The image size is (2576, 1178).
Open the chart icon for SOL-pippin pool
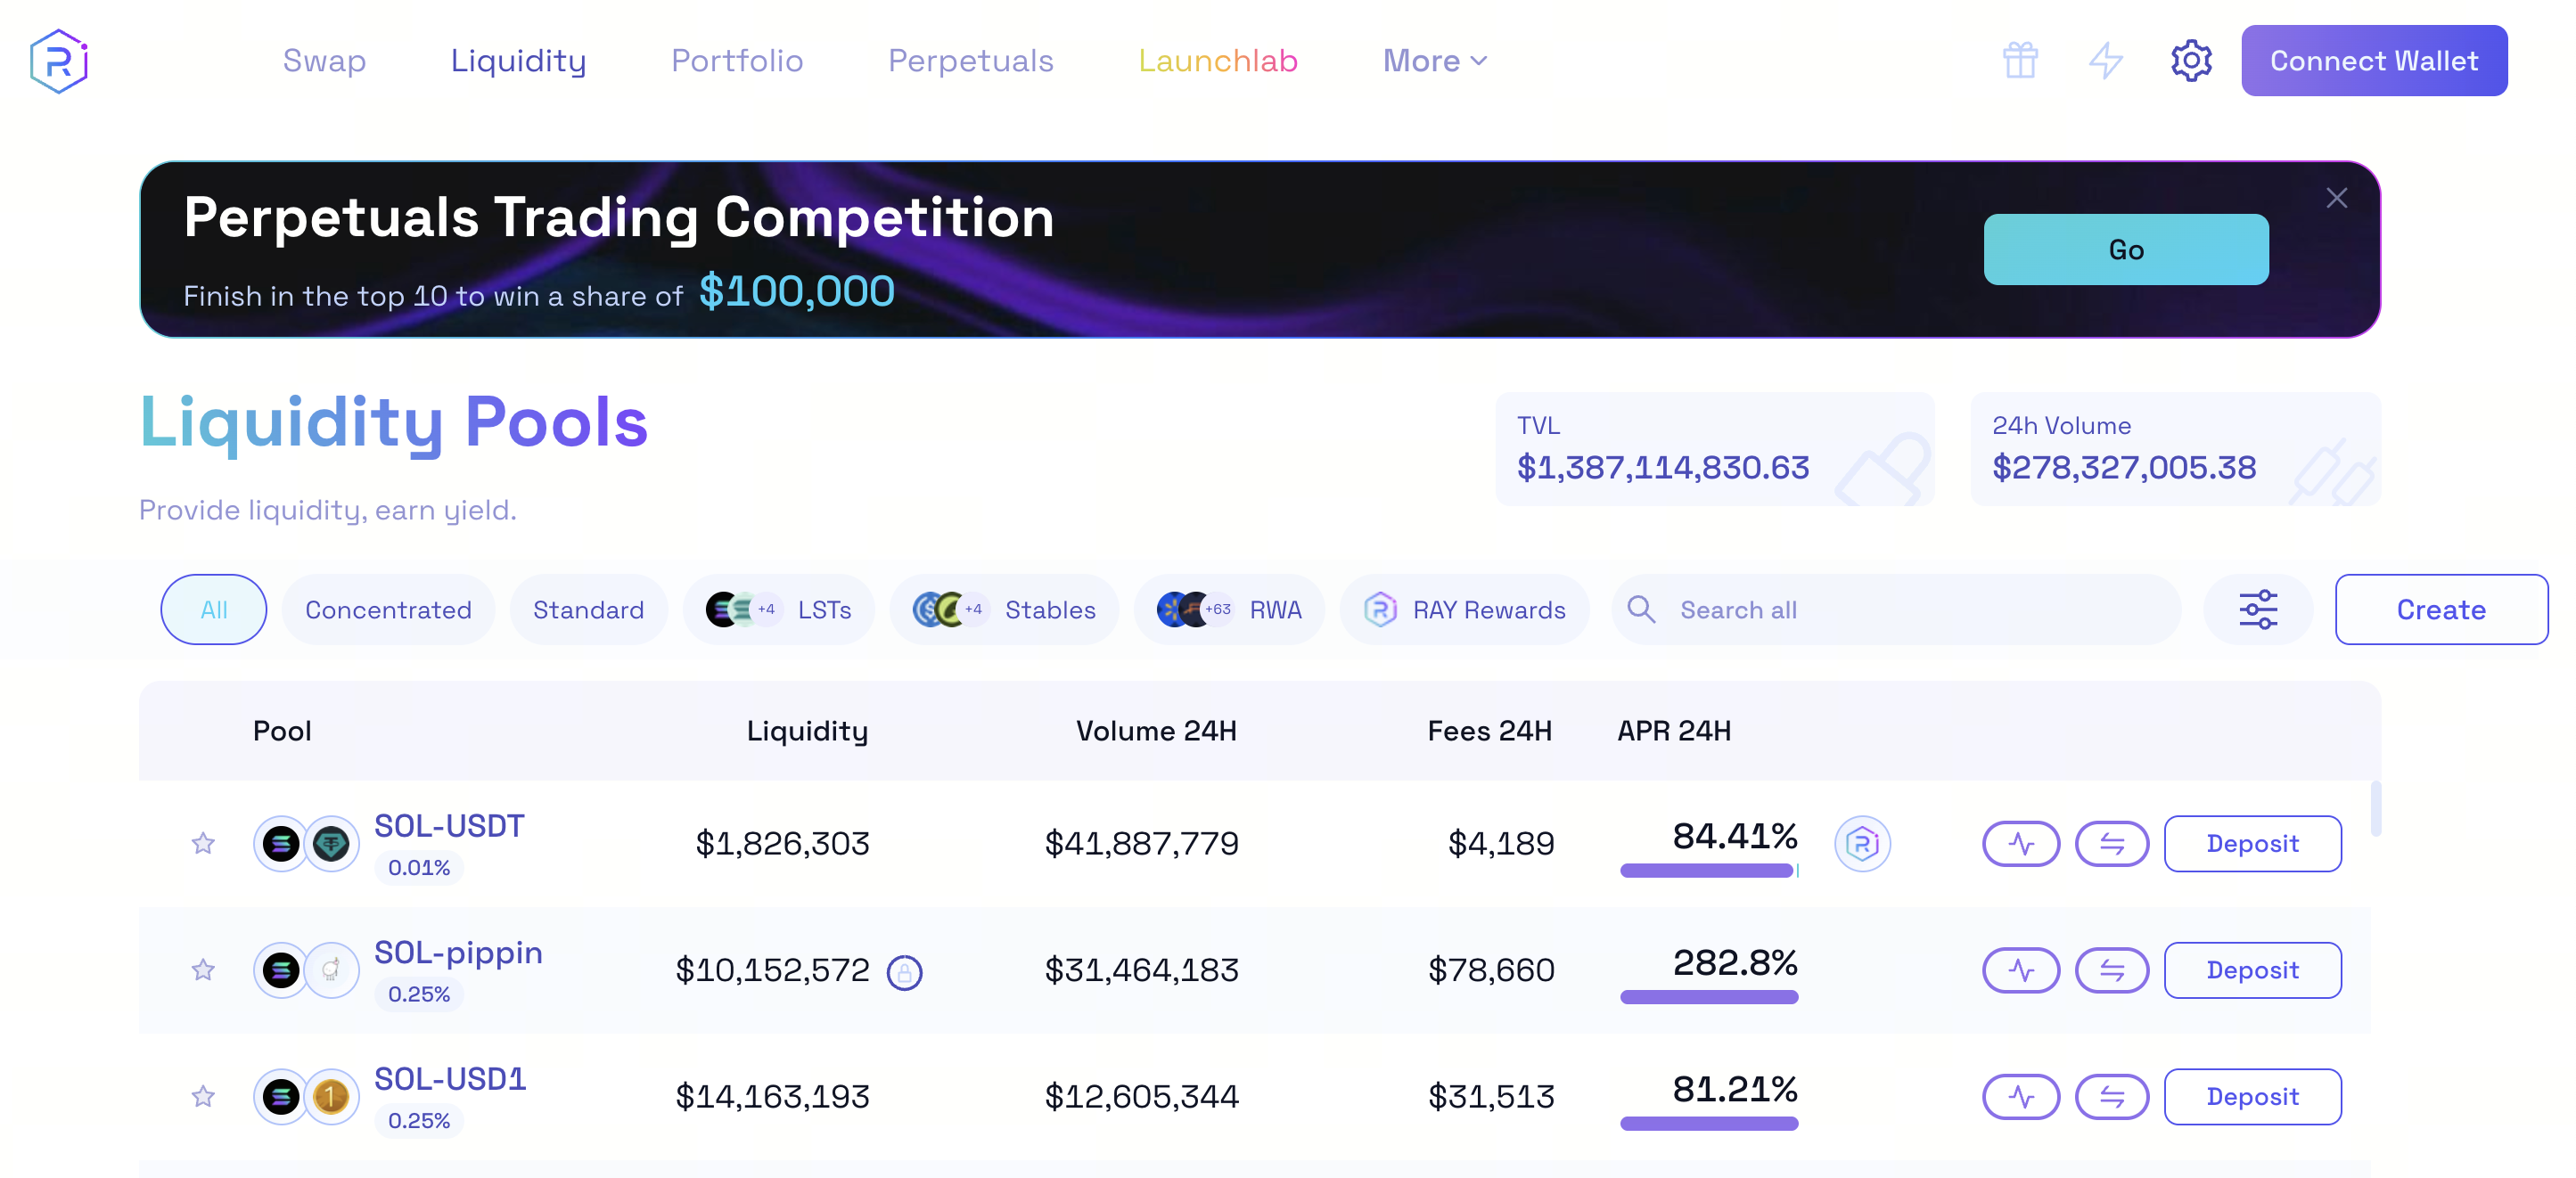click(x=2020, y=970)
